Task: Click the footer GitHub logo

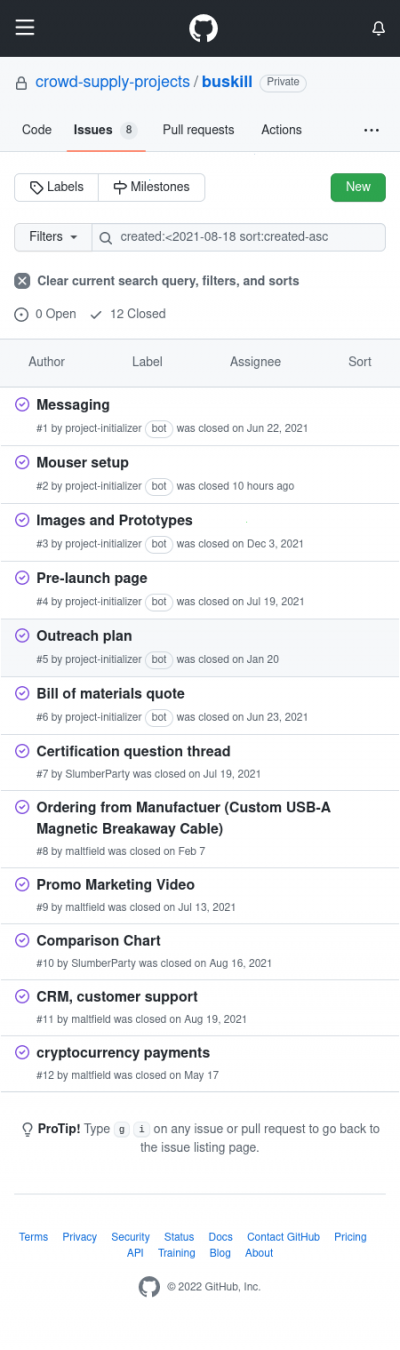Action: pos(149,1287)
